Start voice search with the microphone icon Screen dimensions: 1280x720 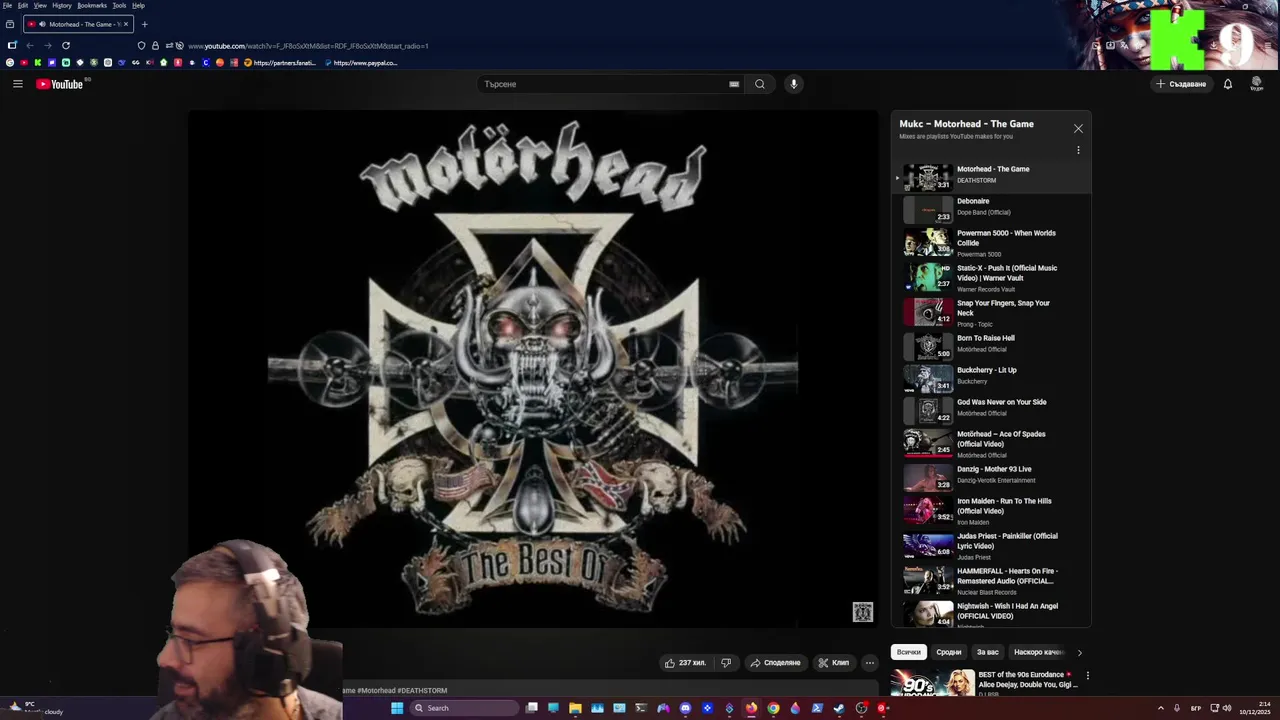click(x=794, y=84)
